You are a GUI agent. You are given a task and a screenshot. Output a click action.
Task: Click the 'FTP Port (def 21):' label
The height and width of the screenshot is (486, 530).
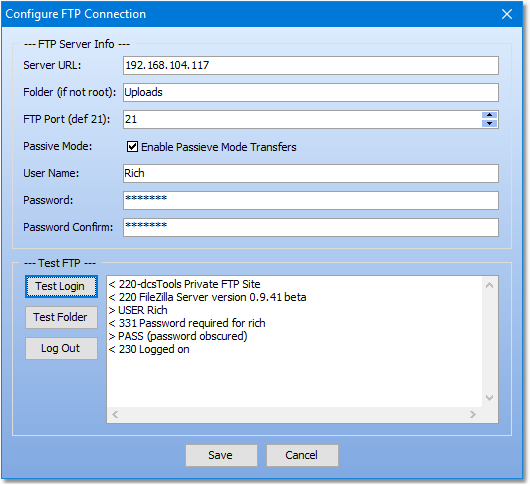point(67,119)
